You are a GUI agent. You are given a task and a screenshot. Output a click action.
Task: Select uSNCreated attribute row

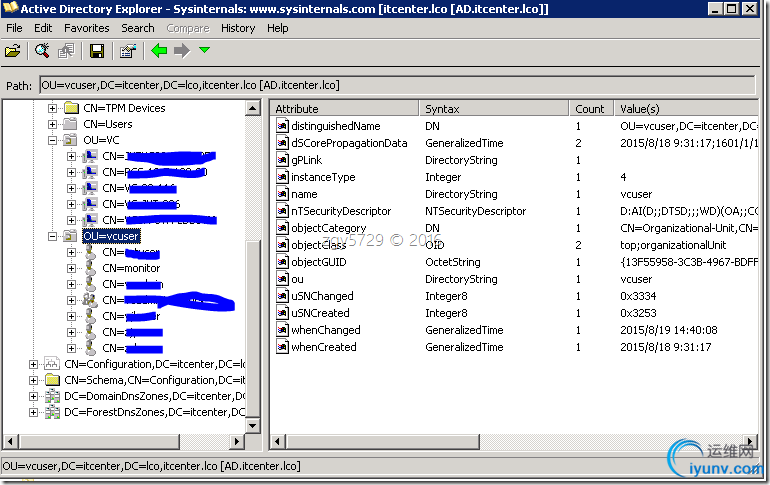516,313
